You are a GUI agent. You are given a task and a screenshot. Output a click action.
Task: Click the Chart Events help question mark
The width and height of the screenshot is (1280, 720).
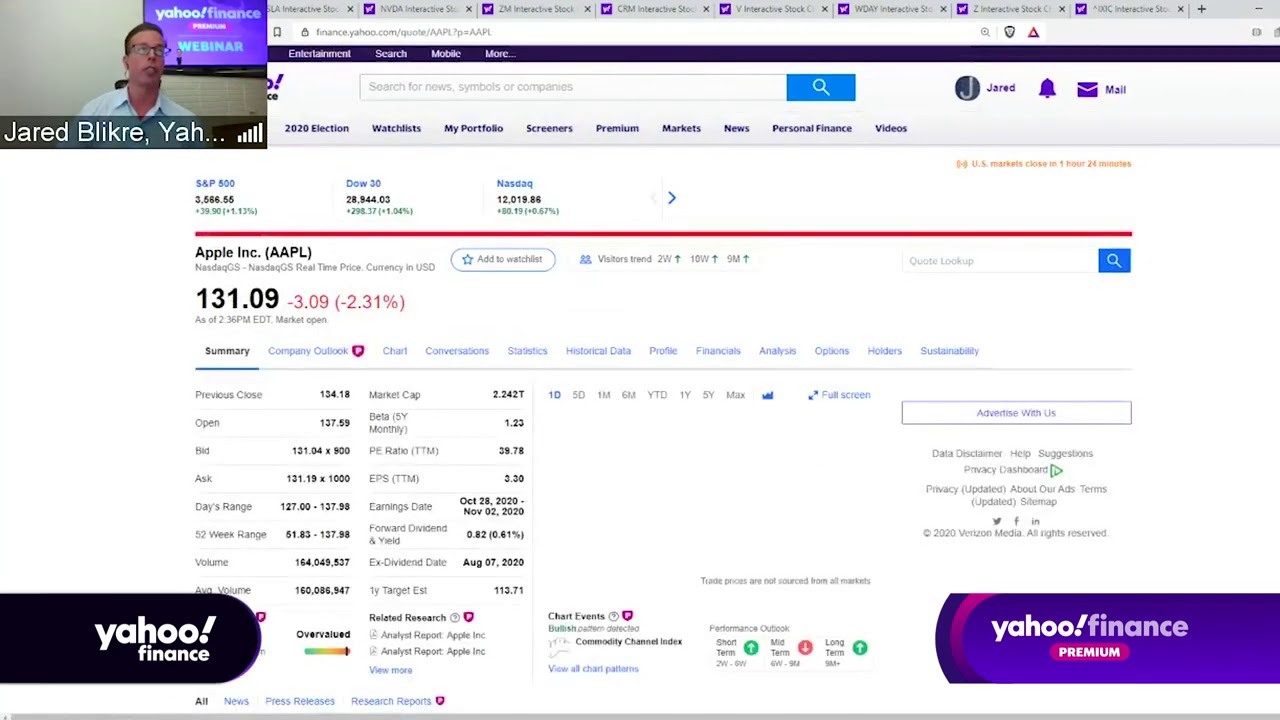(614, 616)
